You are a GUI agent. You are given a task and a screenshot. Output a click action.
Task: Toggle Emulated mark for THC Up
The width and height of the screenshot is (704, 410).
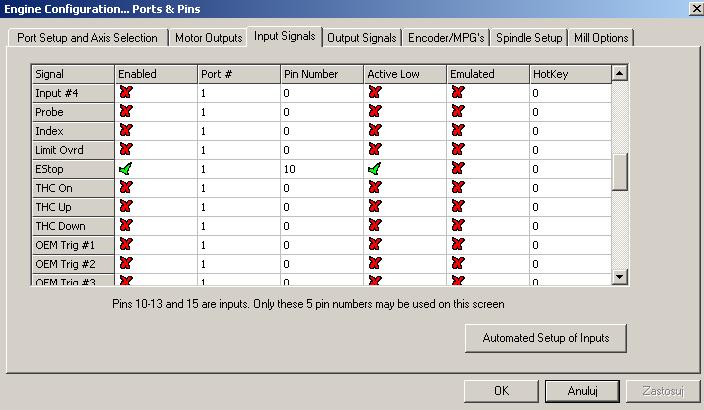[458, 206]
